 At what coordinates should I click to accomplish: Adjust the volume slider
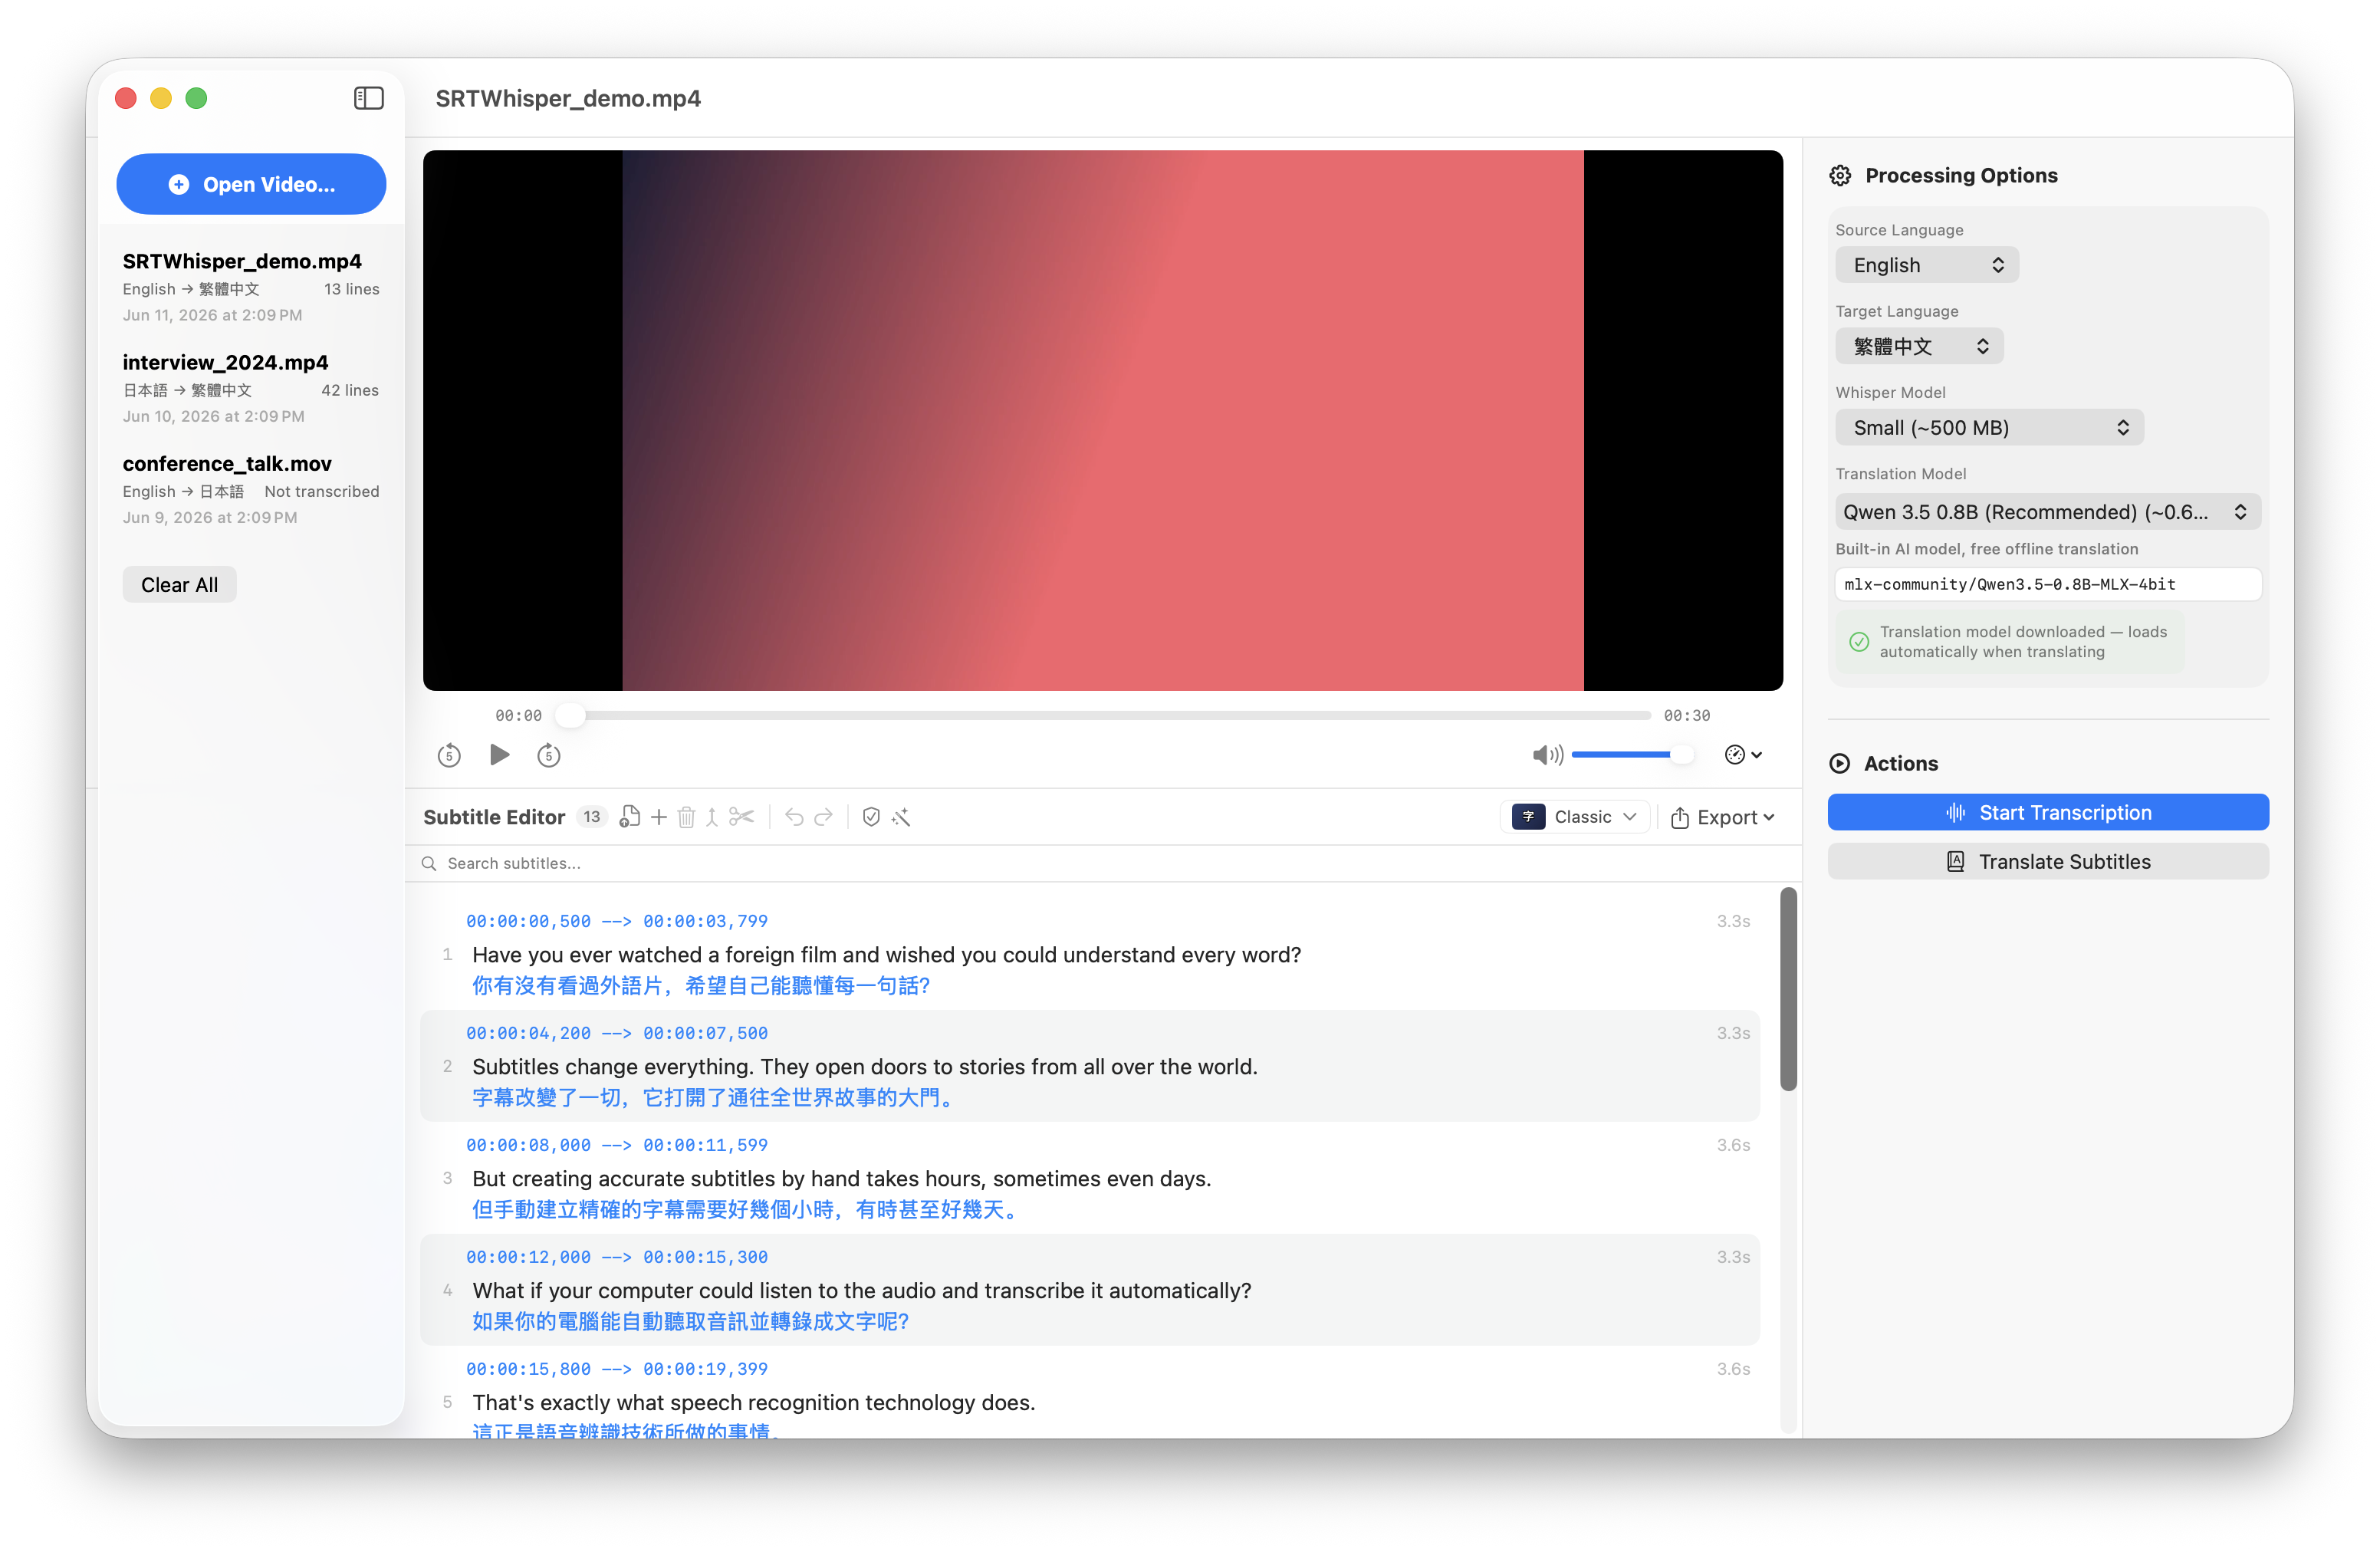[x=1632, y=755]
